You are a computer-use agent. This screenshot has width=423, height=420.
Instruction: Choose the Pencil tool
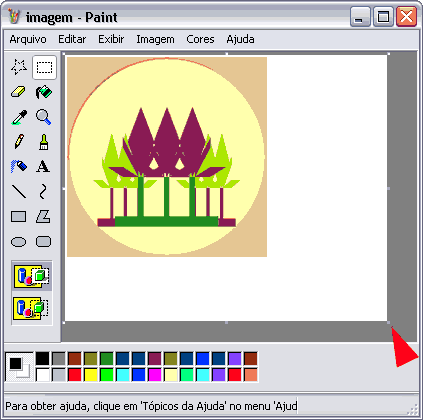[x=19, y=142]
